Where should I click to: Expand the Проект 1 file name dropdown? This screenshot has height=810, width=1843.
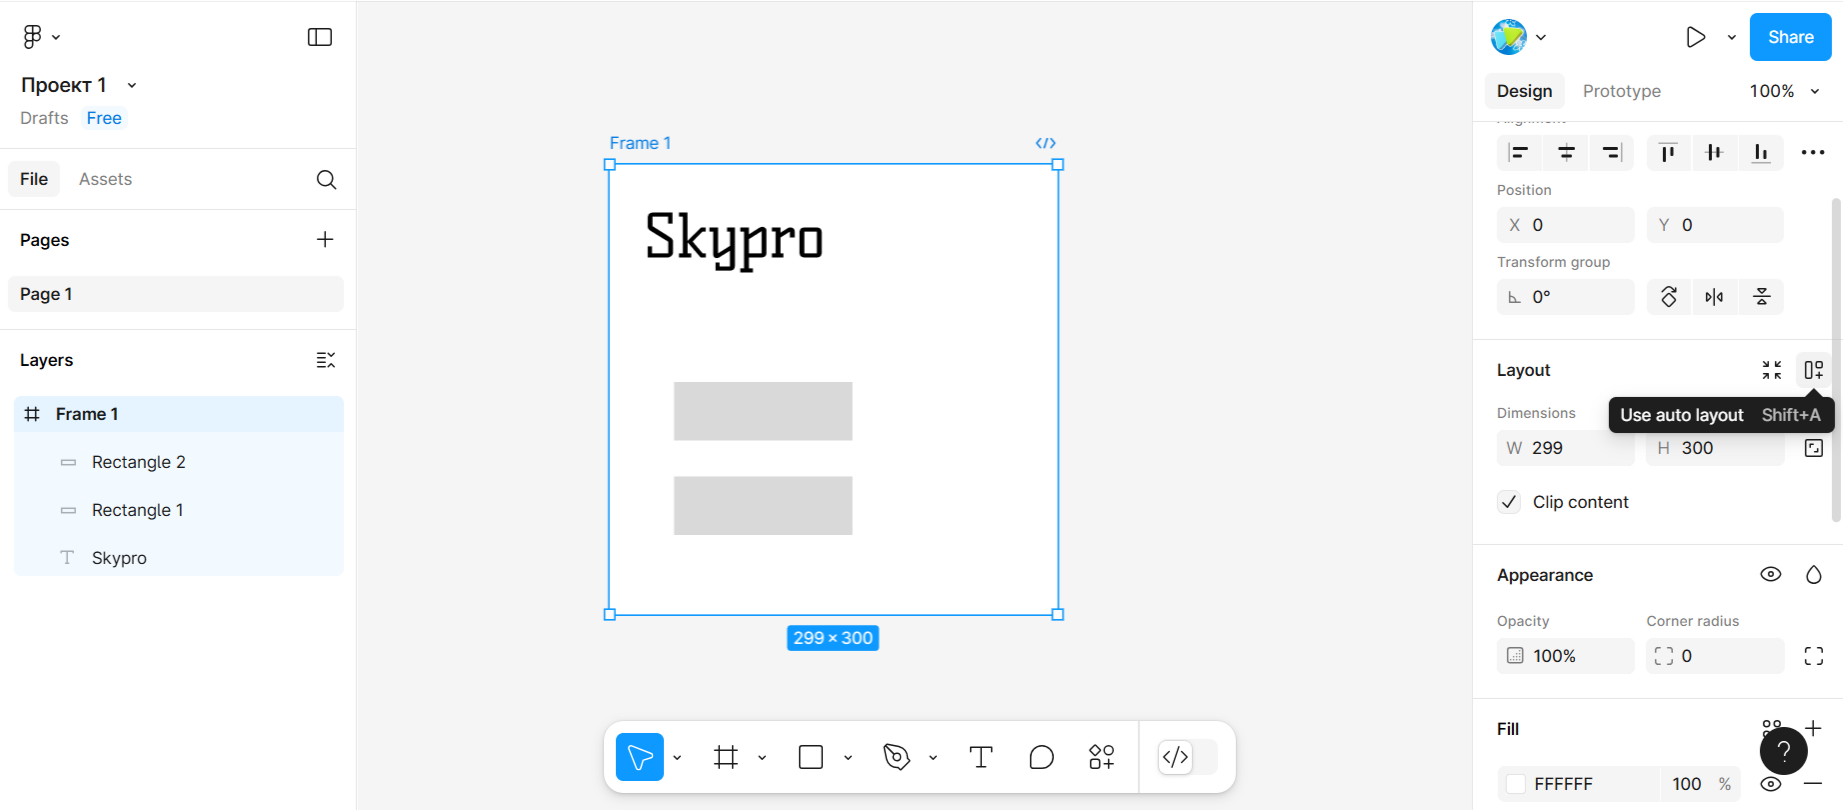132,86
